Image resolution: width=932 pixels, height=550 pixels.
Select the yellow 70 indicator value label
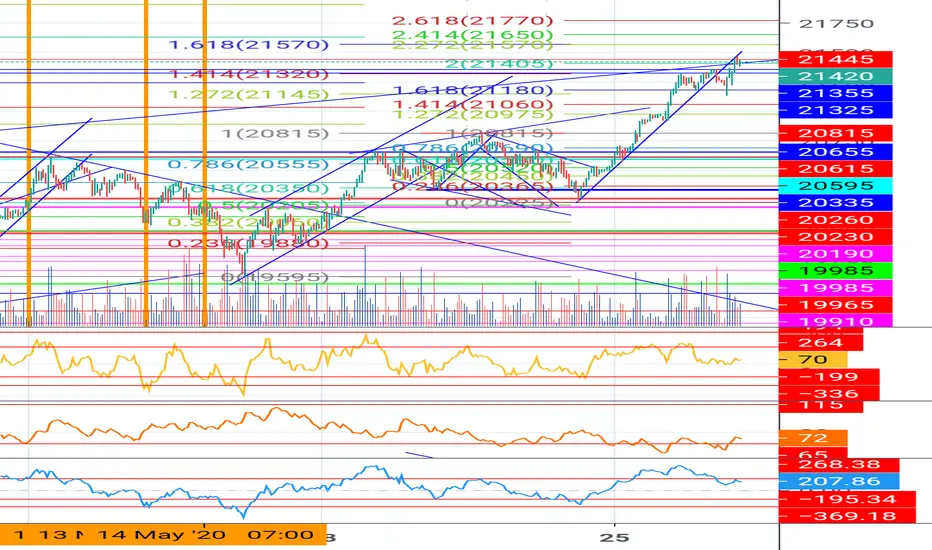point(813,360)
